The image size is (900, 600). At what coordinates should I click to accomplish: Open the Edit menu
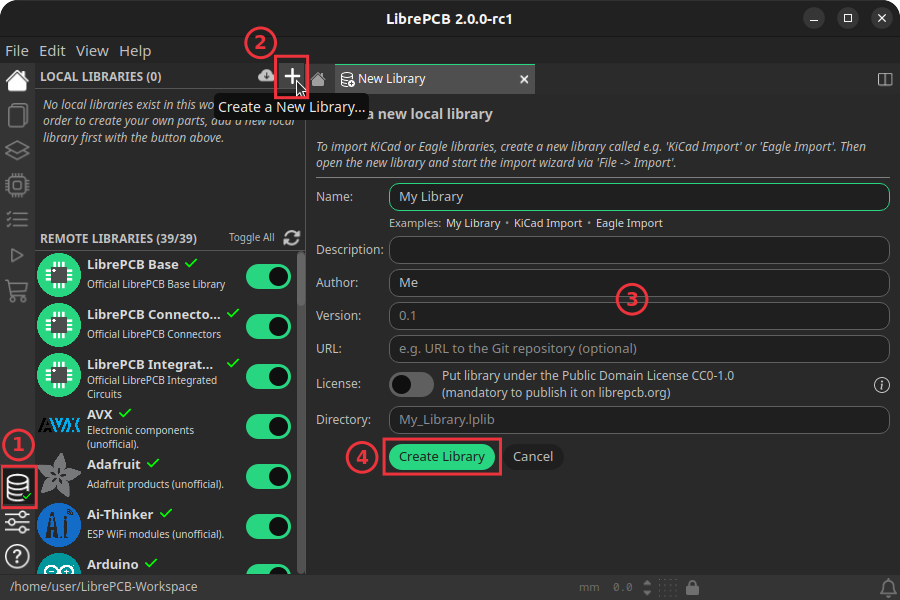[x=51, y=51]
